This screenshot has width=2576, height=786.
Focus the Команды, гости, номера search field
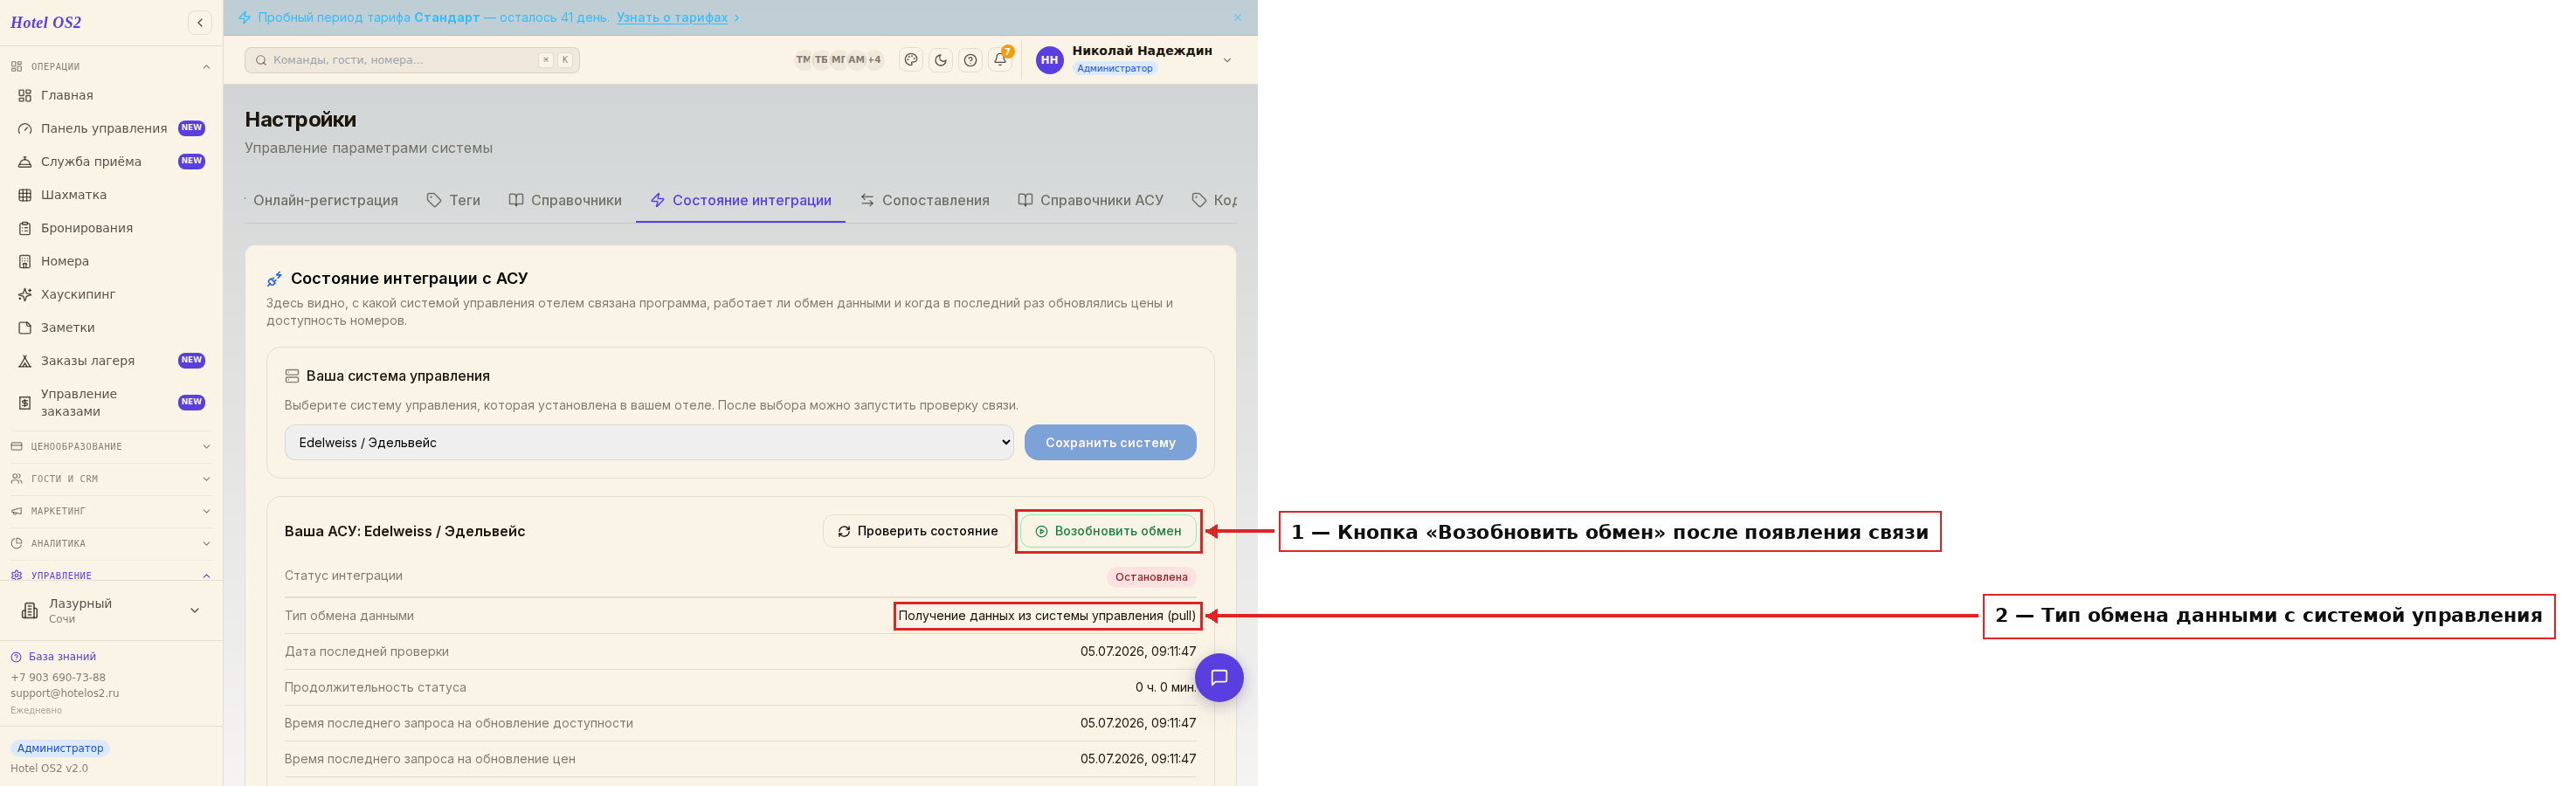pyautogui.click(x=412, y=60)
